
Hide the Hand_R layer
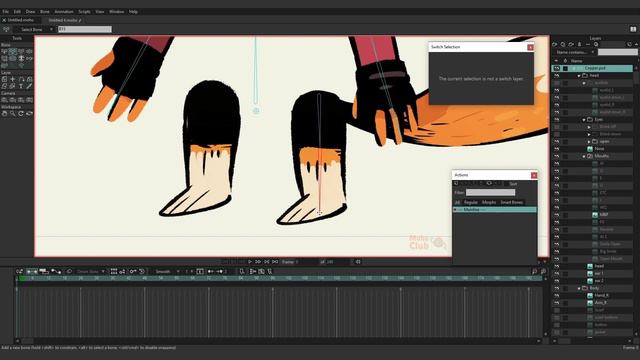(x=557, y=296)
